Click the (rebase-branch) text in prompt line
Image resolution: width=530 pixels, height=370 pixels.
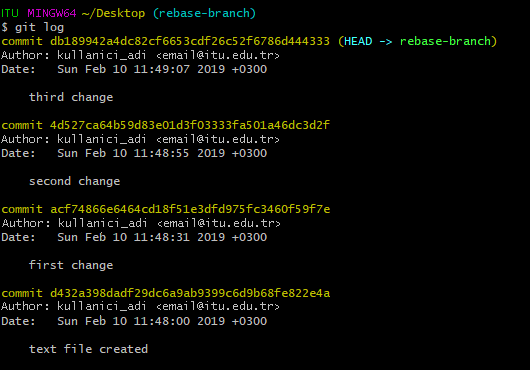pos(204,13)
